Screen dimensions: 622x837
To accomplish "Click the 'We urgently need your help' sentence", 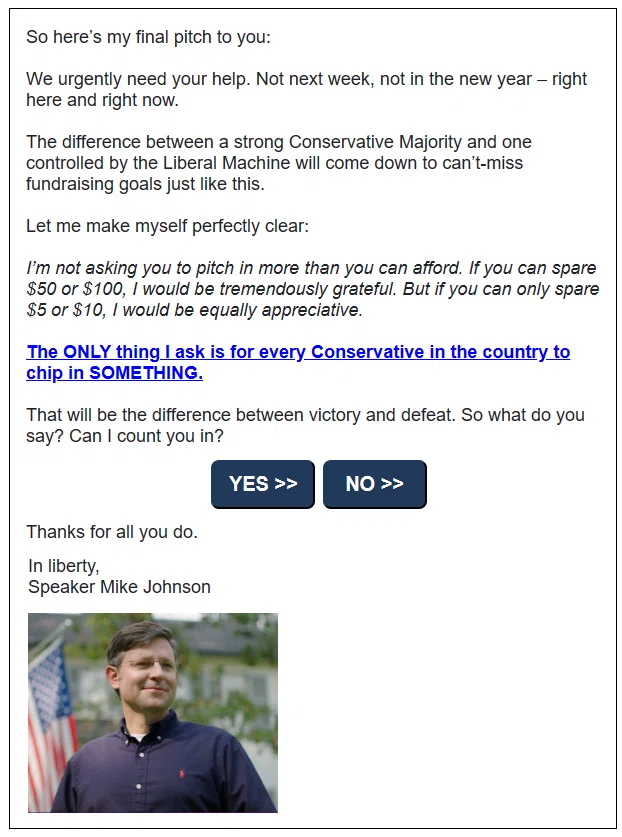I will [x=138, y=79].
